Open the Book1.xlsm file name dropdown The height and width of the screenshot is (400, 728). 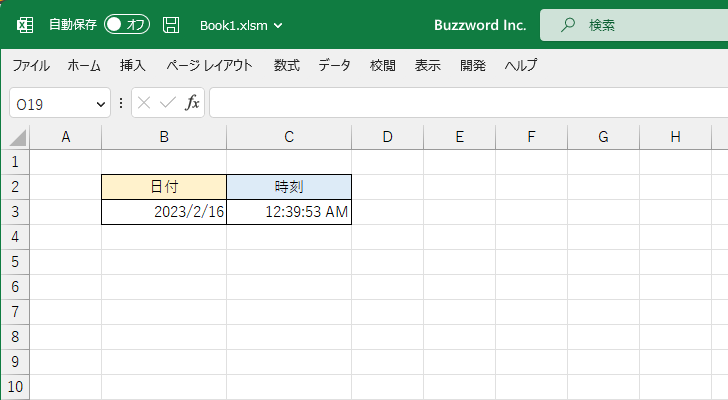[x=240, y=26]
